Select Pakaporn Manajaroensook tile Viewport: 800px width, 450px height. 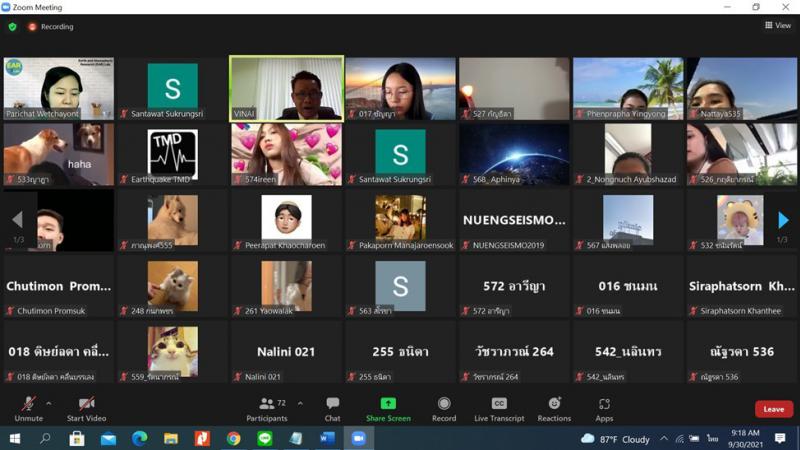pyautogui.click(x=401, y=220)
